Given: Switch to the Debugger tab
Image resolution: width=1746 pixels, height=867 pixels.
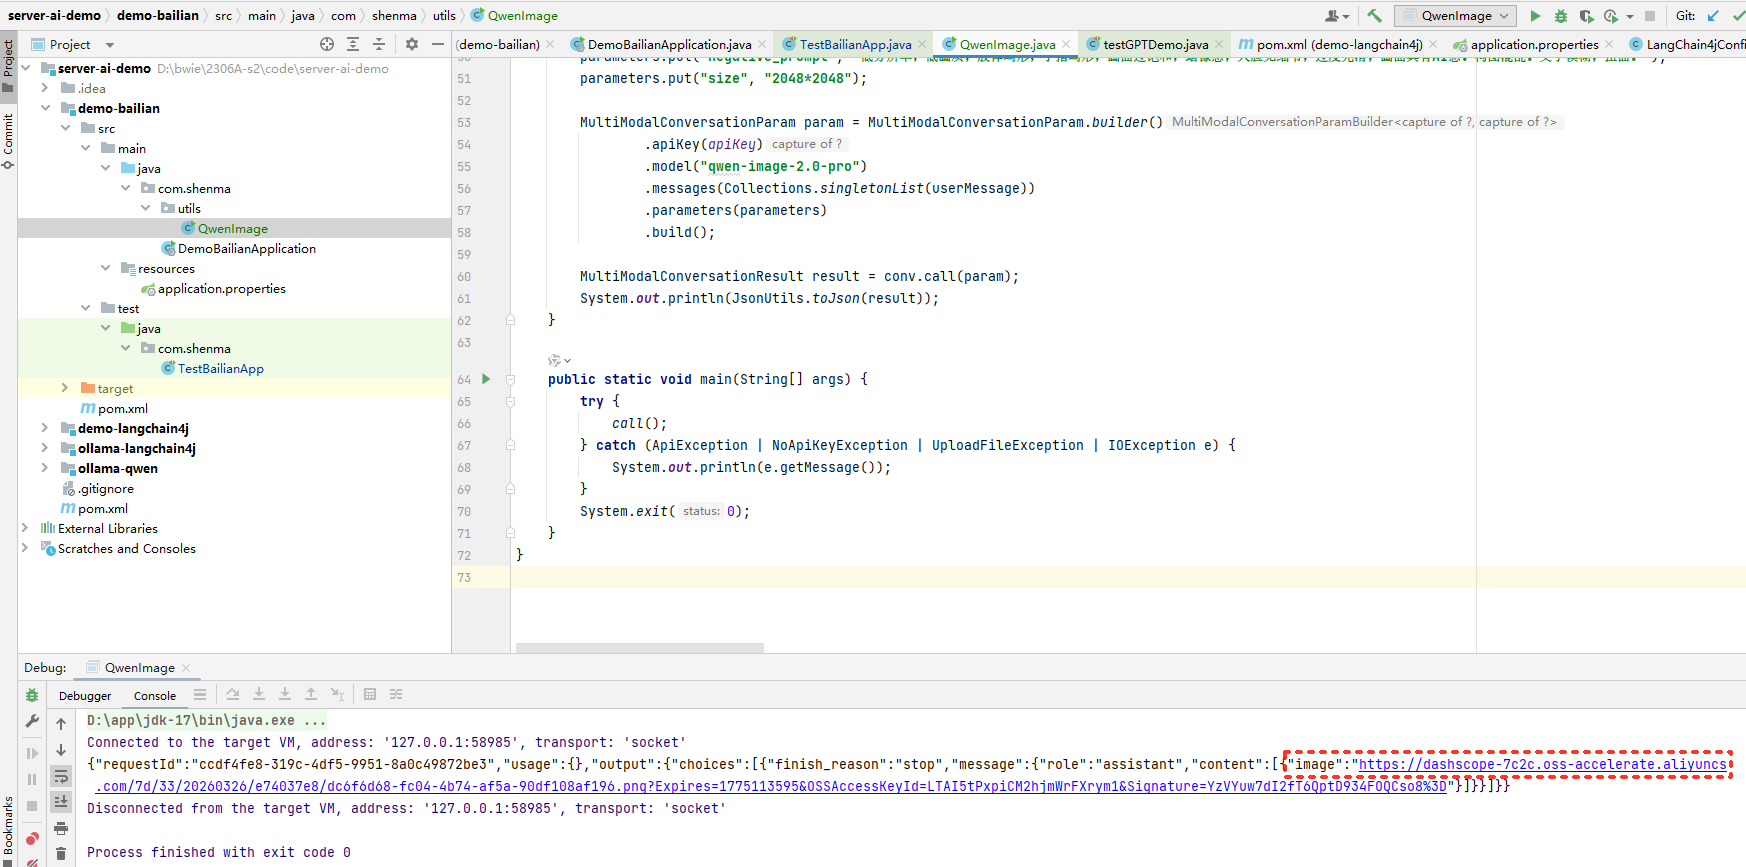Looking at the screenshot, I should [85, 696].
